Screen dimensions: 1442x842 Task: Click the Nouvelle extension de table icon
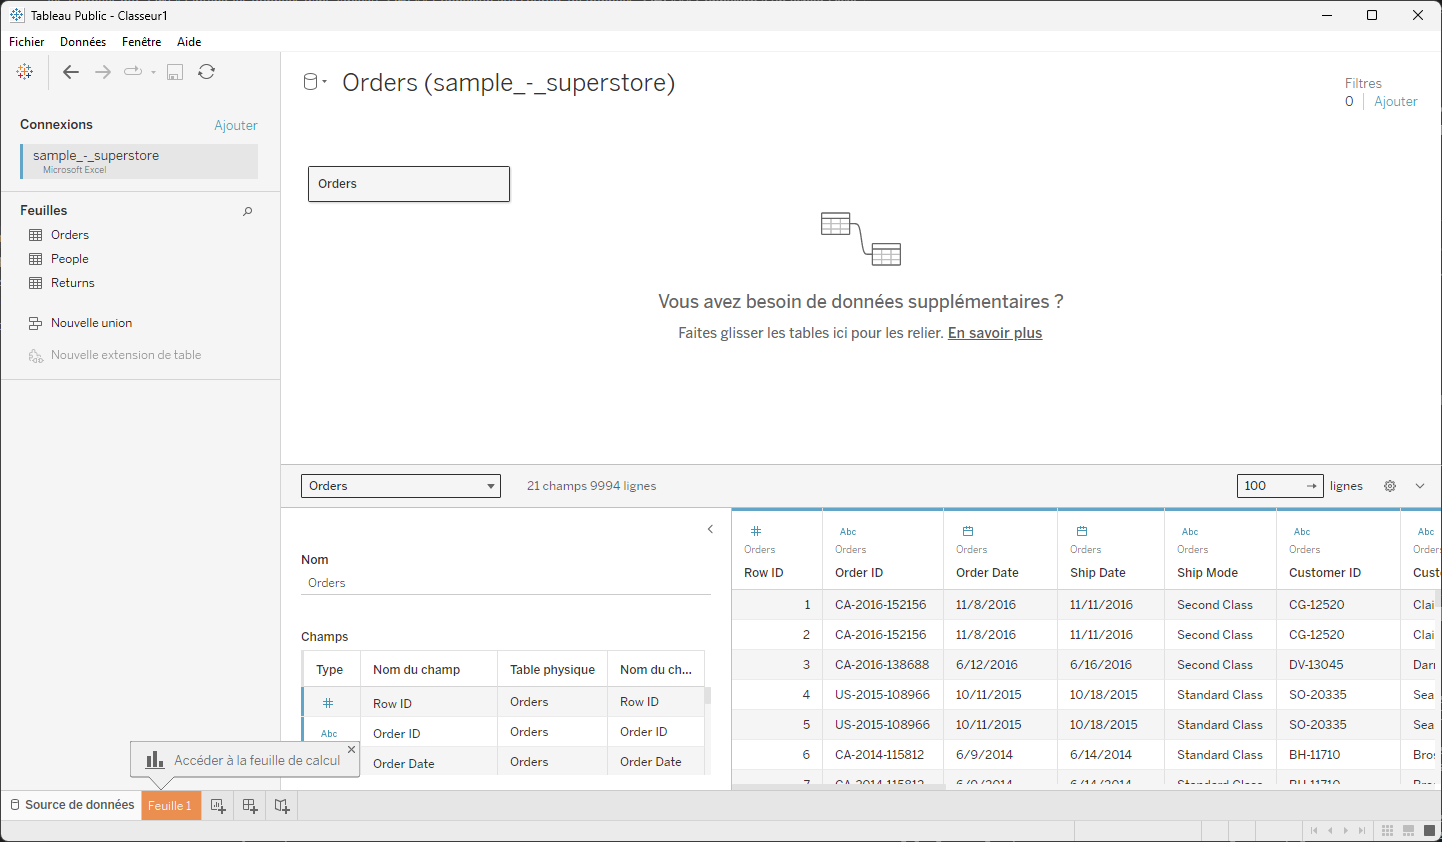tap(36, 355)
